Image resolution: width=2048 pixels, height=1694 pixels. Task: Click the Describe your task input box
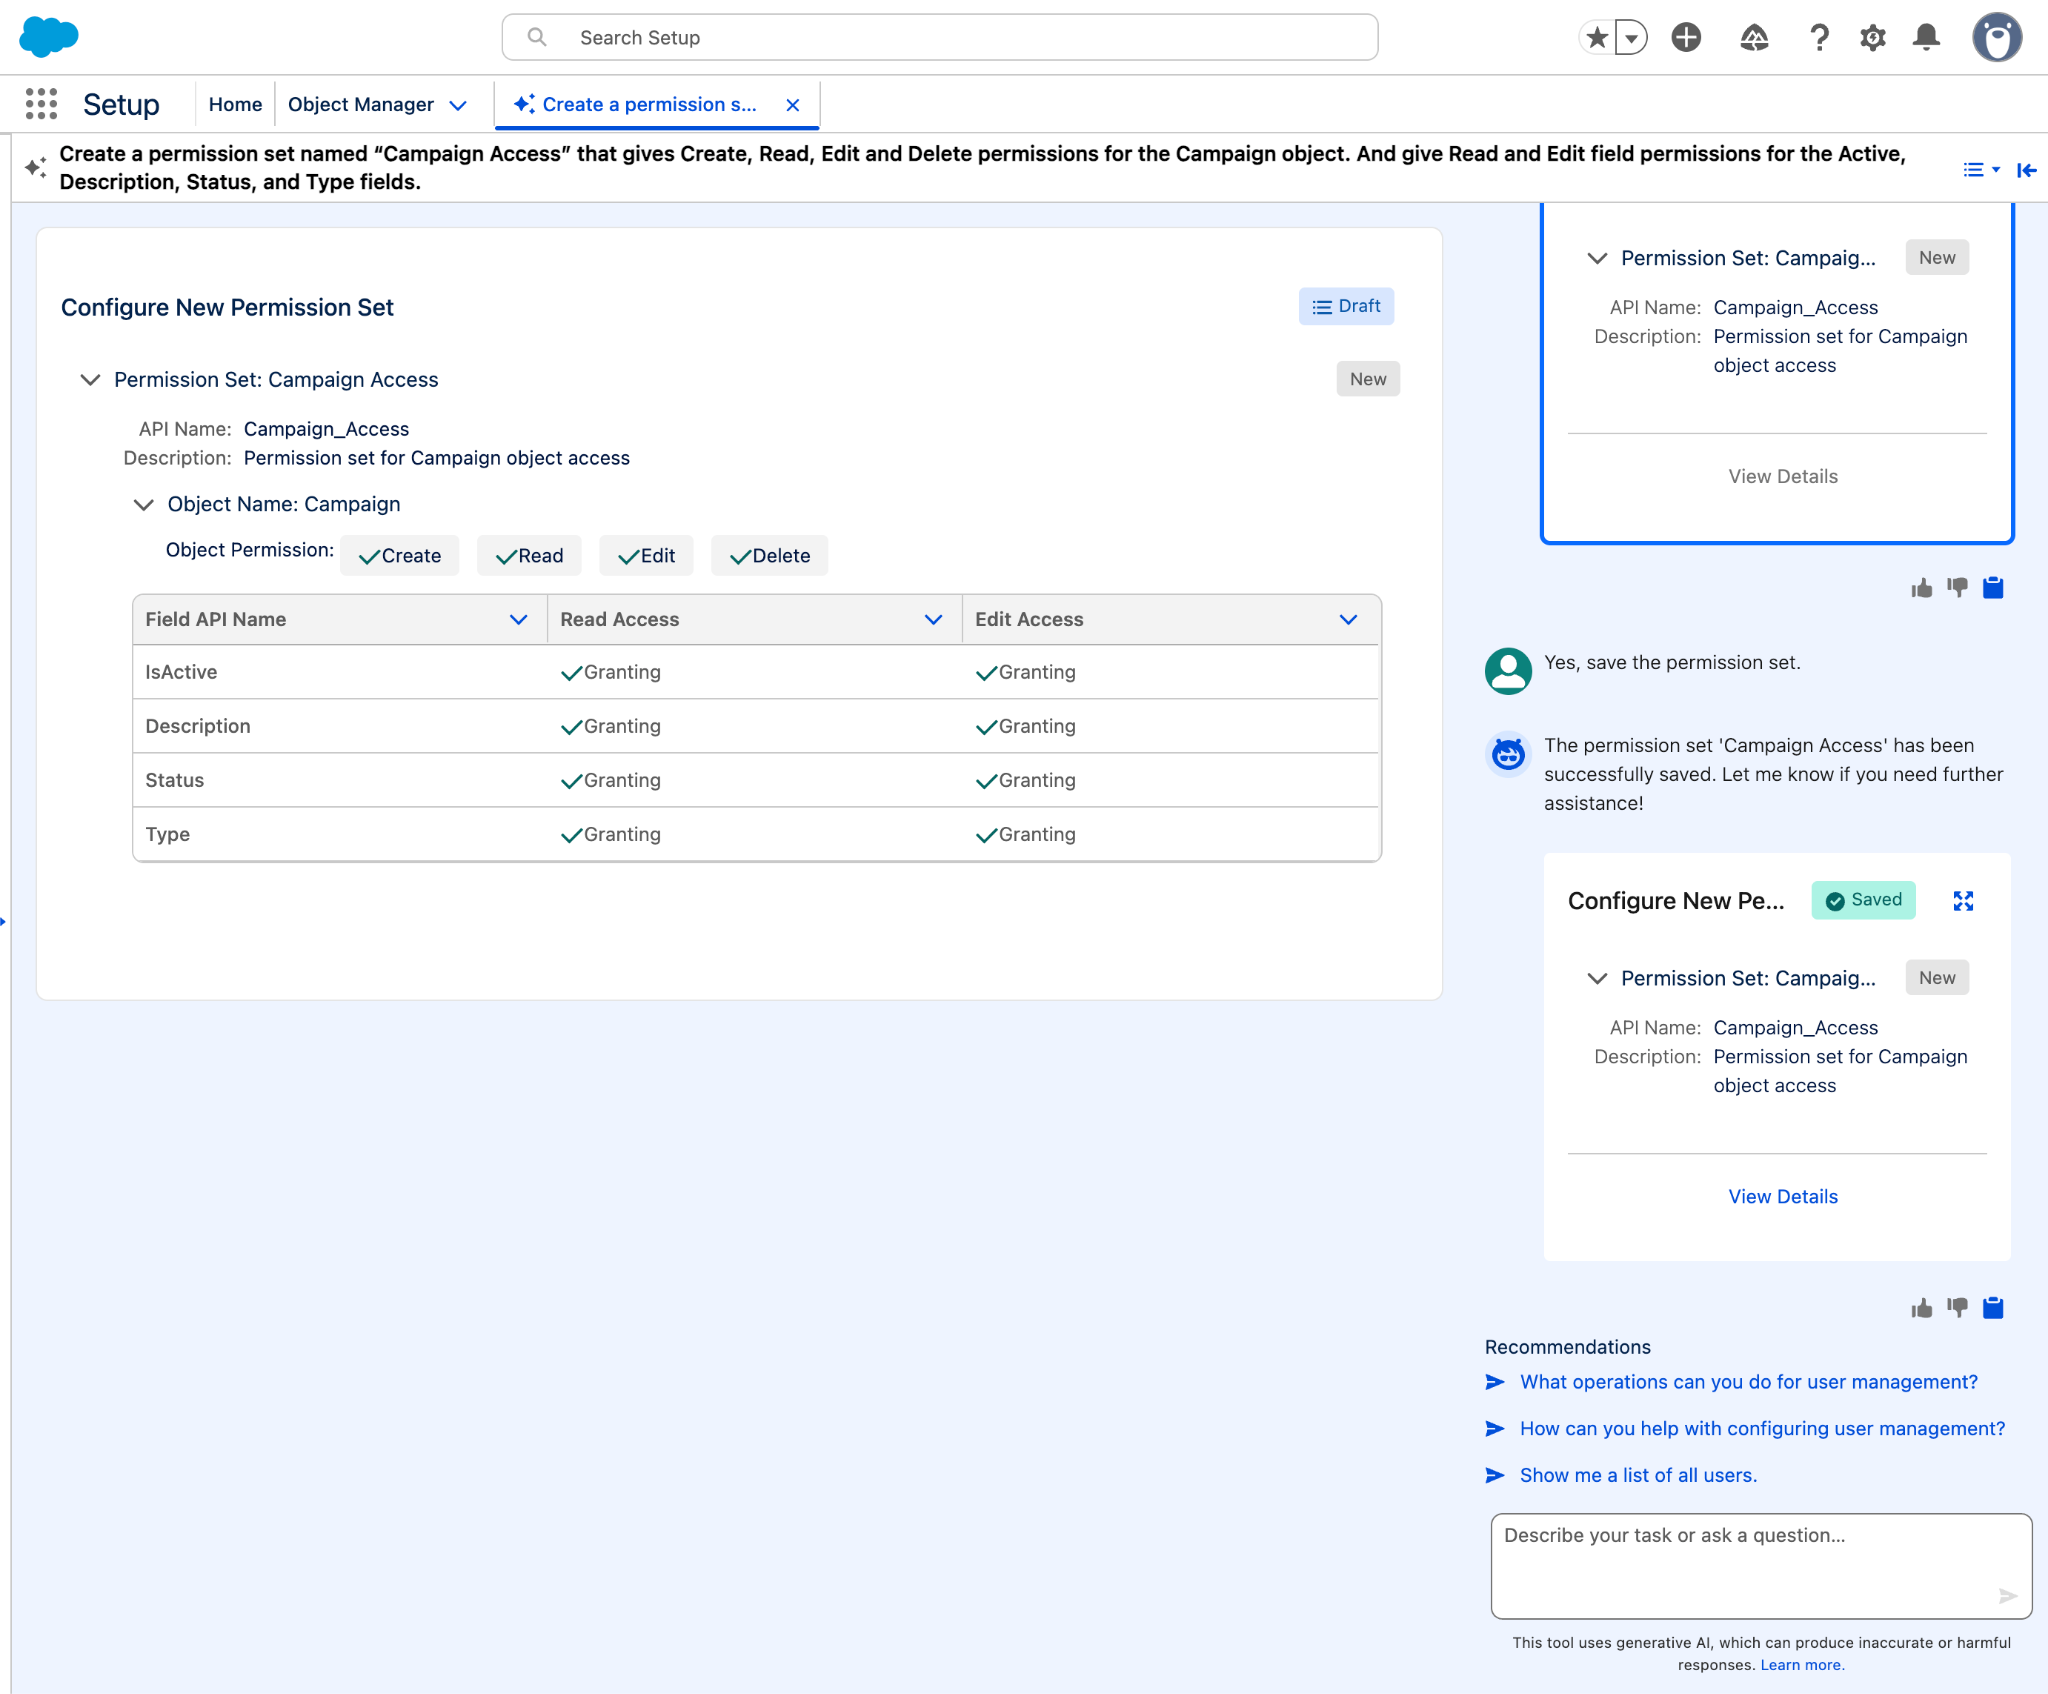tap(1761, 1566)
